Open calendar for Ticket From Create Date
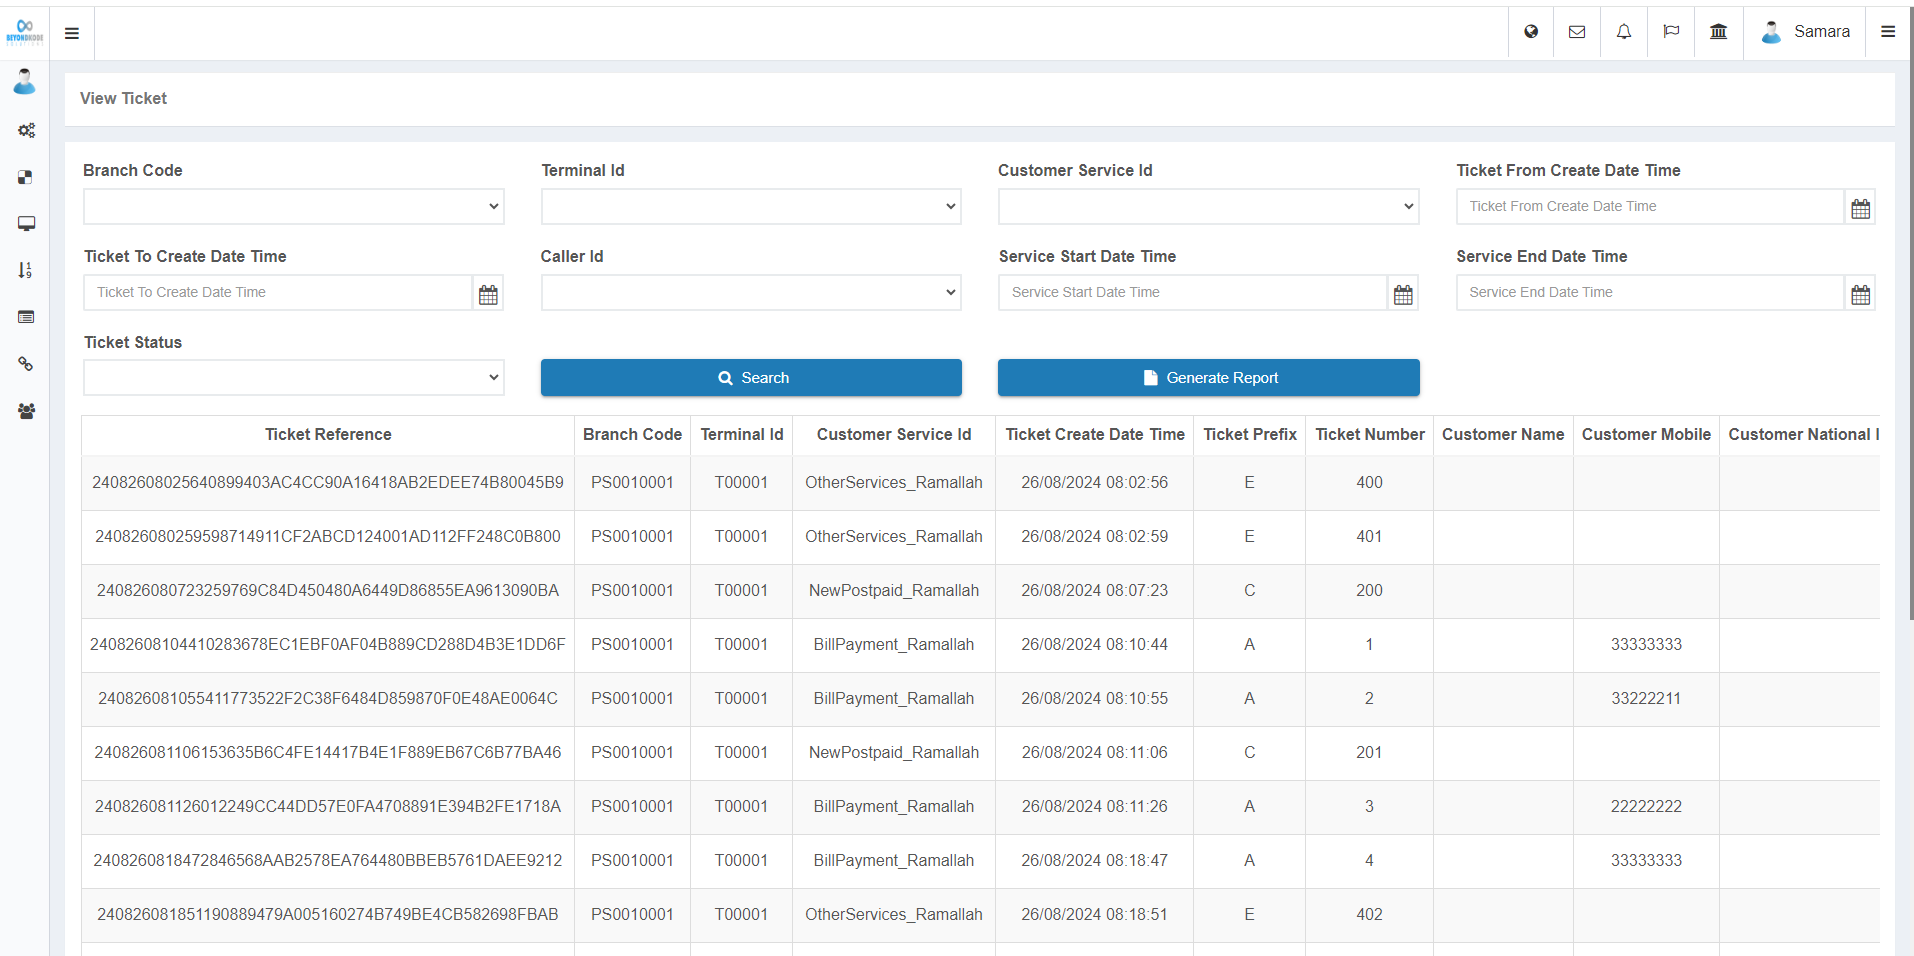Viewport: 1914px width, 956px height. 1860,208
